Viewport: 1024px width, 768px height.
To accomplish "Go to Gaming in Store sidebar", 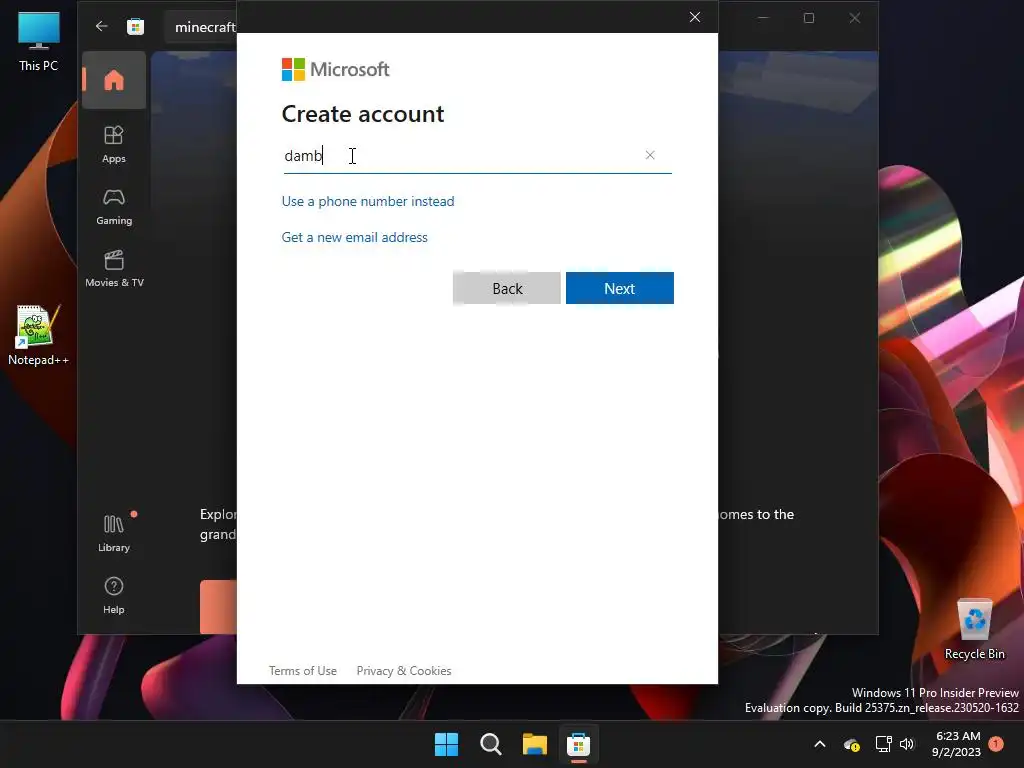I will point(114,206).
